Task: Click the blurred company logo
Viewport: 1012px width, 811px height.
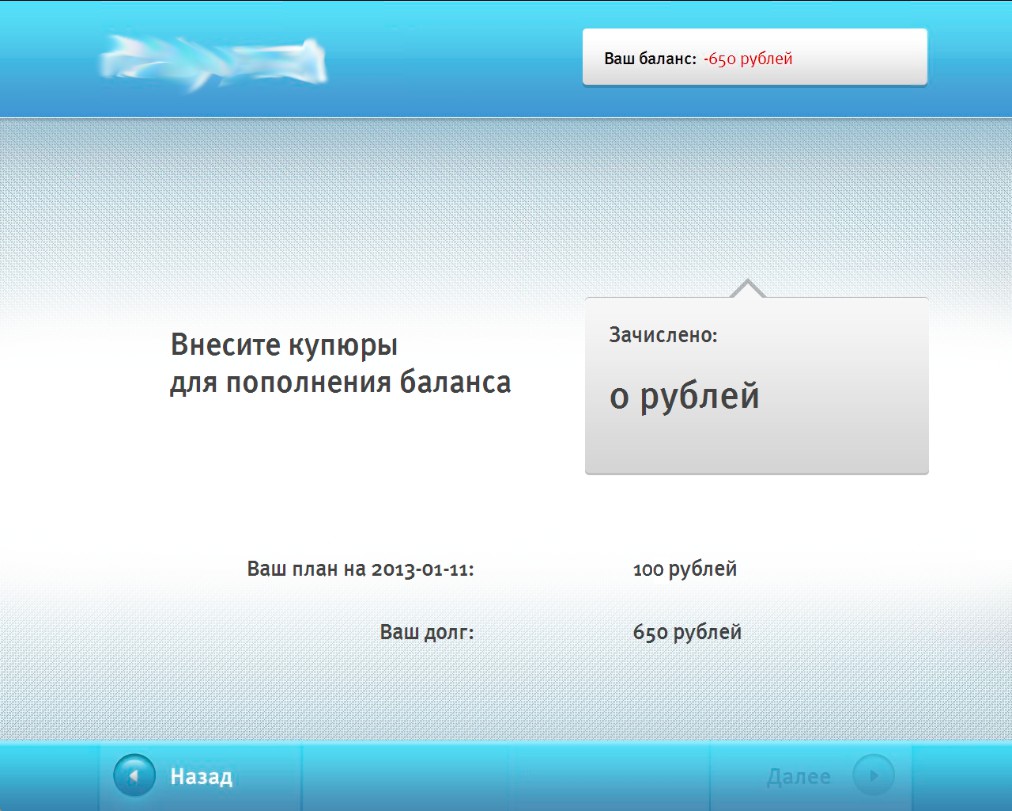Action: (x=214, y=63)
